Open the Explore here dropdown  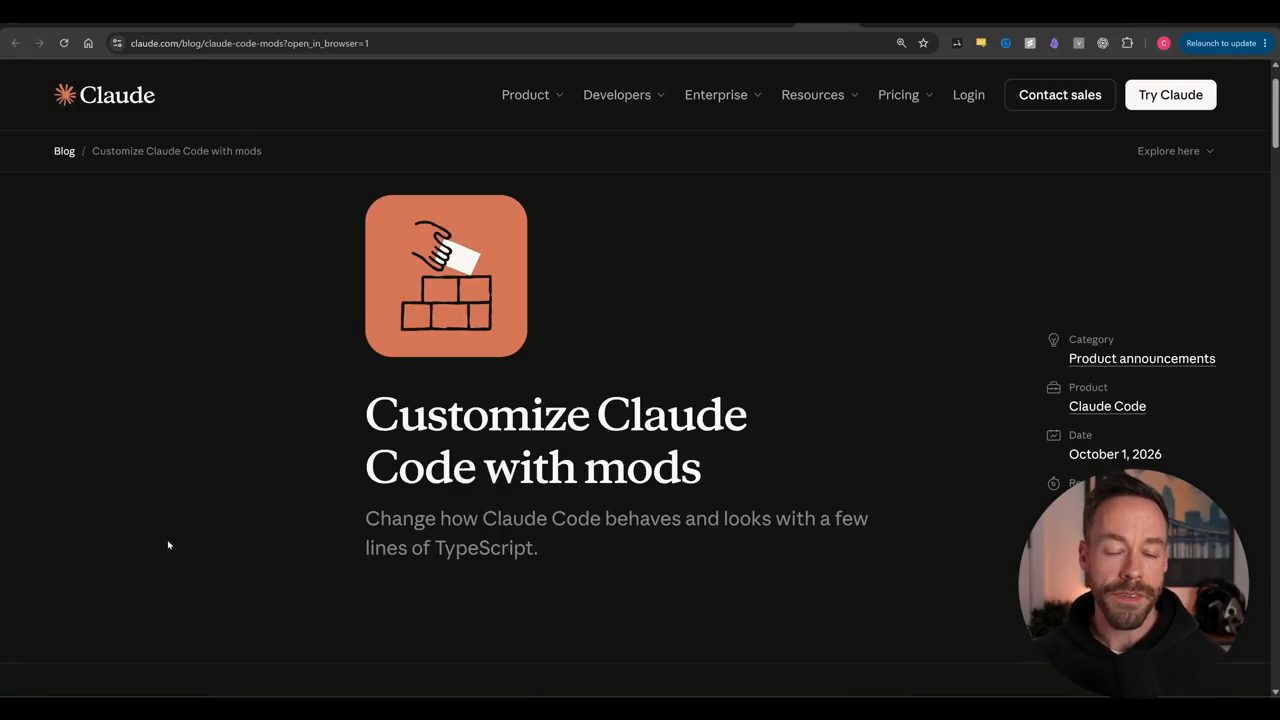click(x=1176, y=151)
